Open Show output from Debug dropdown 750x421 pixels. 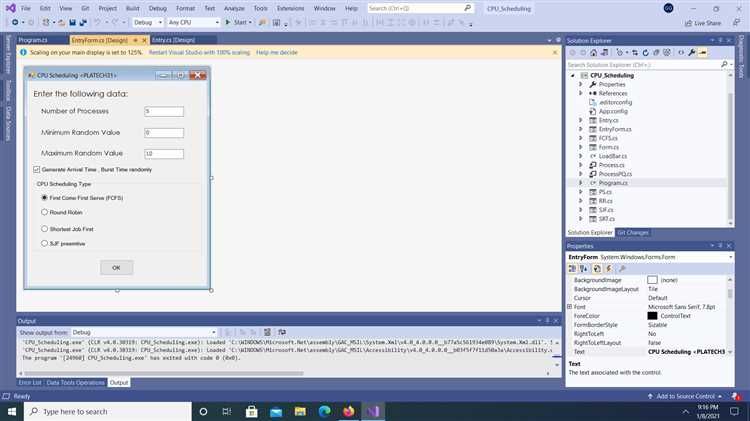[143, 332]
